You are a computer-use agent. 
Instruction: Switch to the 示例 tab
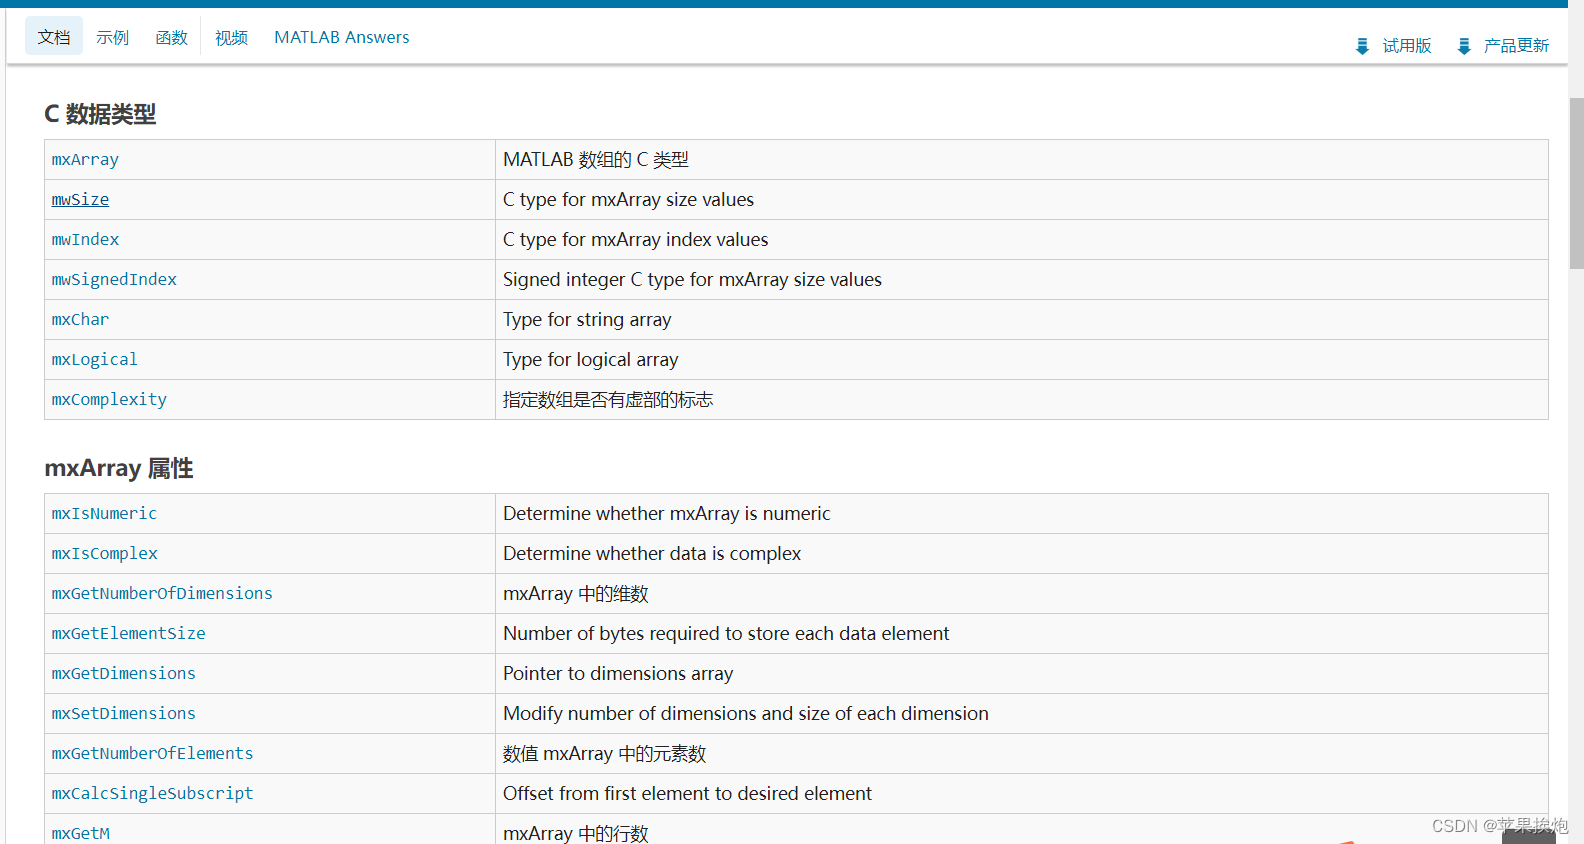113,37
